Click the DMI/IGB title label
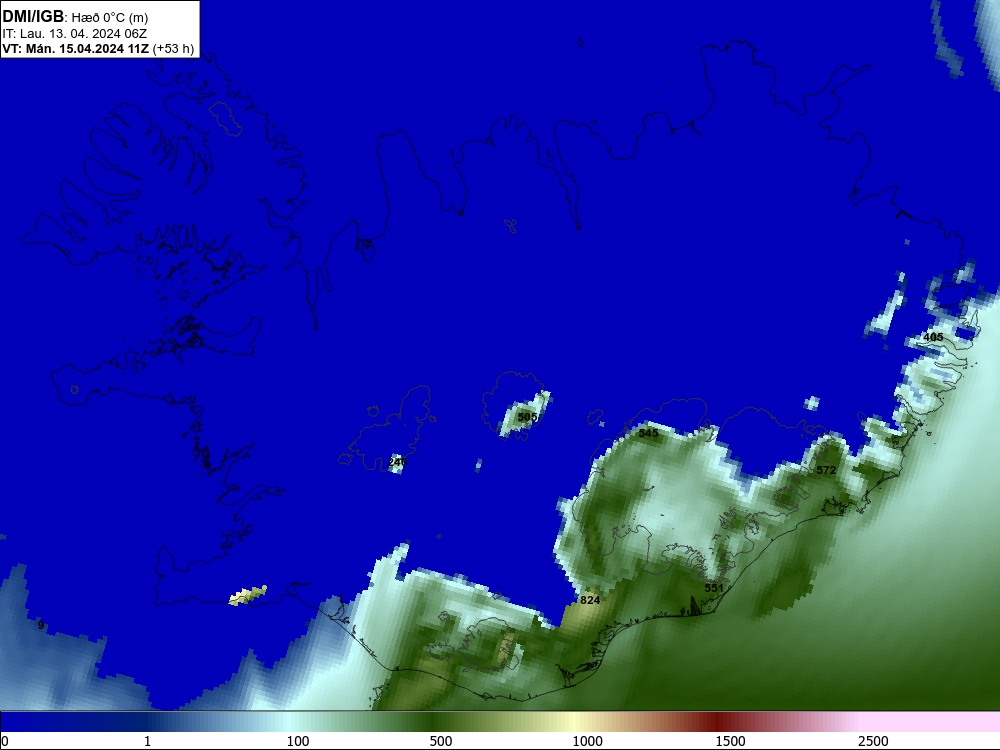This screenshot has width=1000, height=750. click(x=33, y=17)
